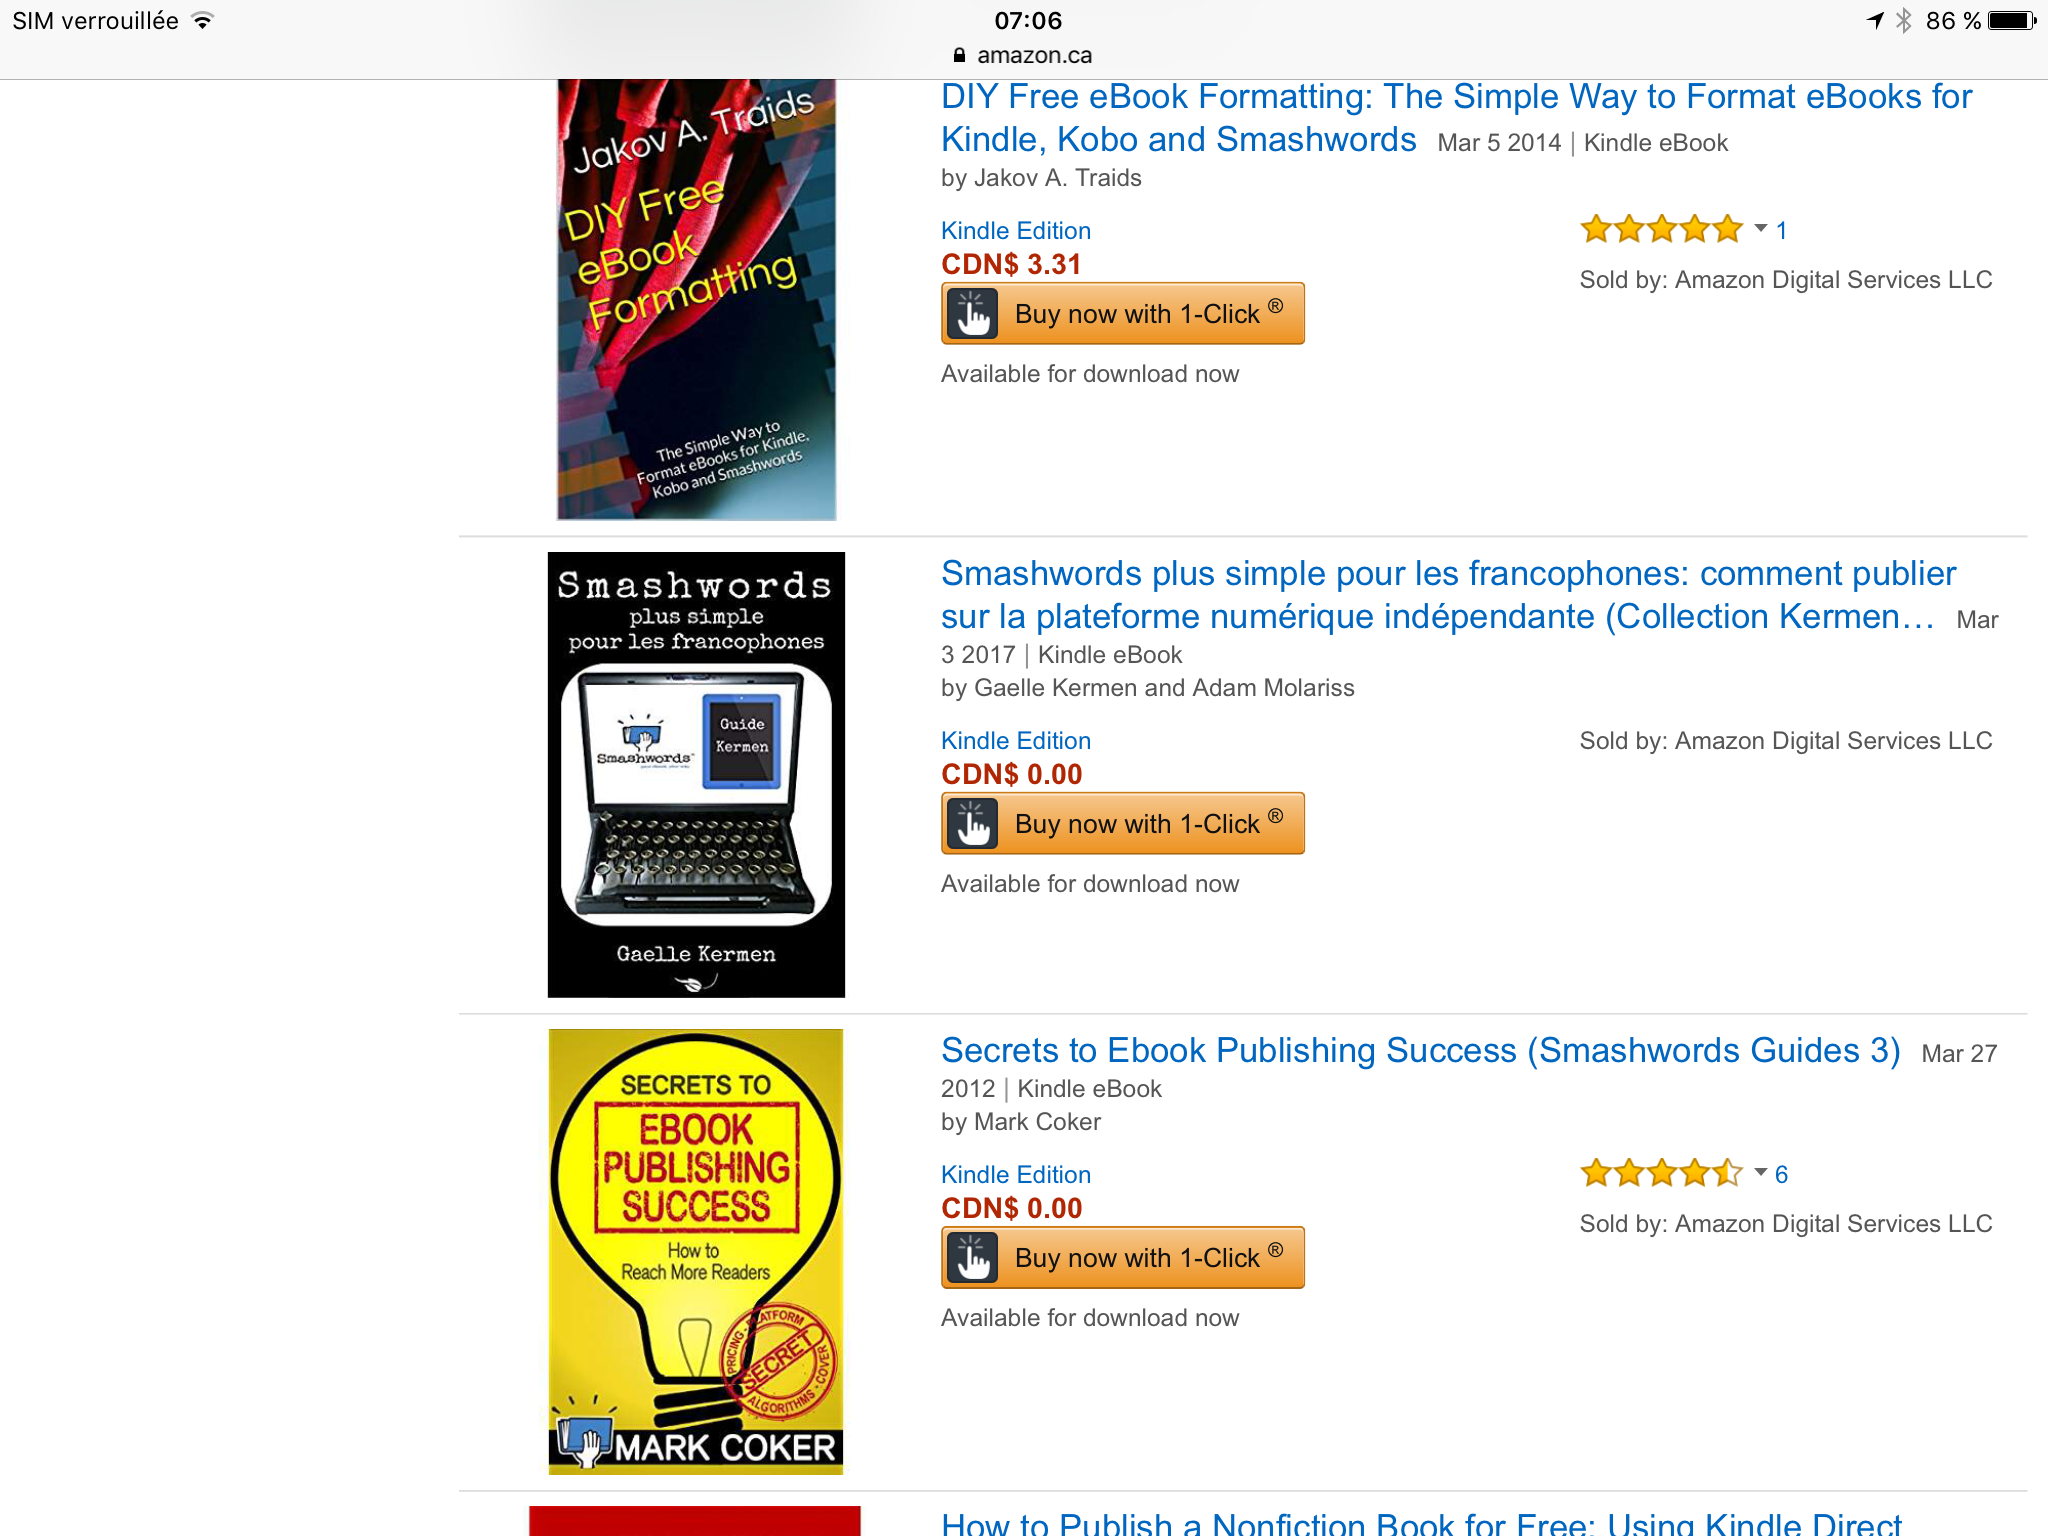Tap the Wi-Fi icon in status bar
Screen dimensions: 2048x1536
tap(203, 21)
